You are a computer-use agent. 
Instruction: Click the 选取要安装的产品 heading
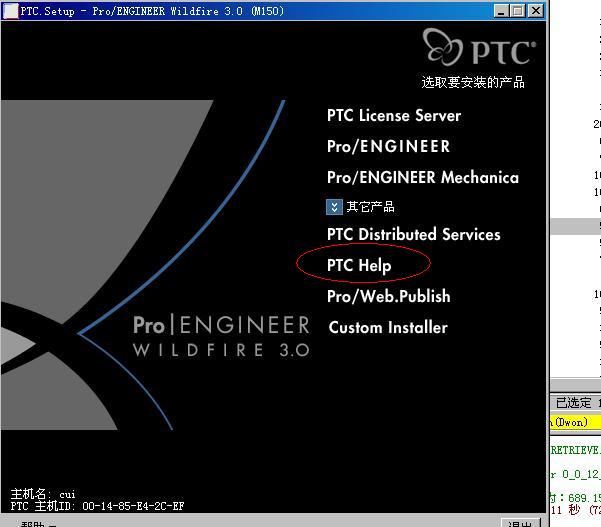(473, 82)
